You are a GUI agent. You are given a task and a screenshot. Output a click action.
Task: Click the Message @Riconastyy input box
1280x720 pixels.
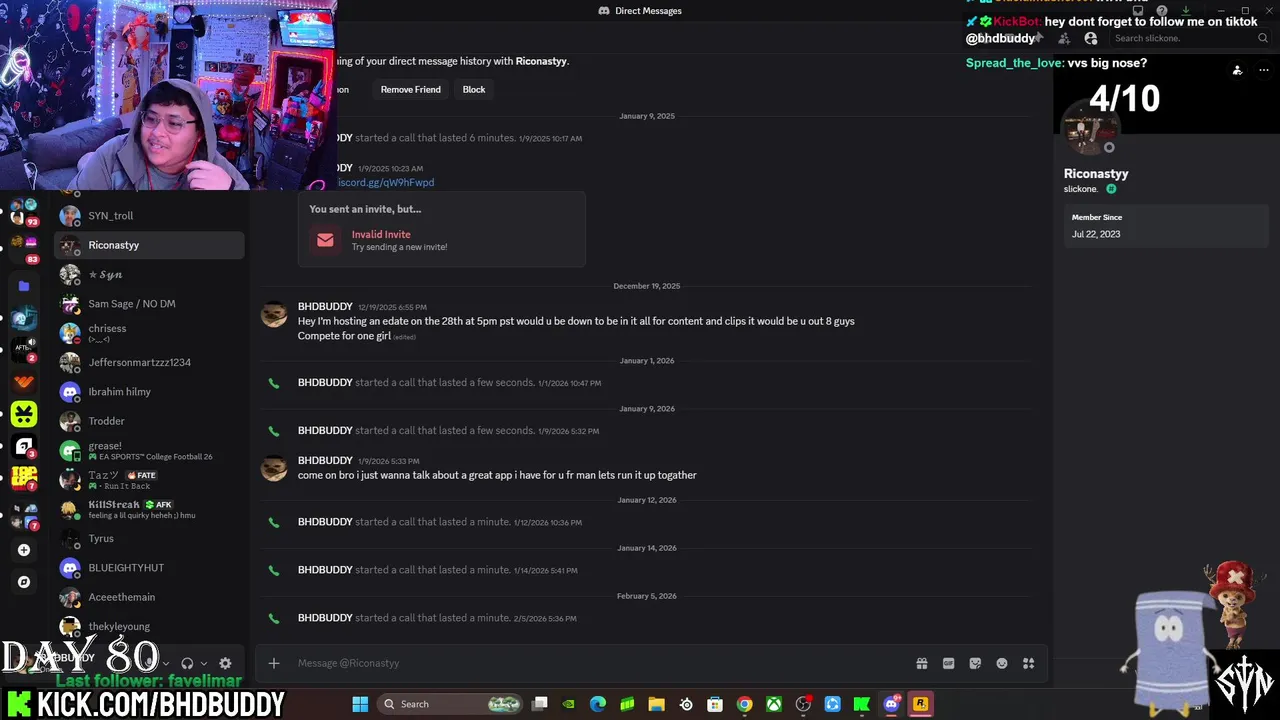[x=600, y=663]
